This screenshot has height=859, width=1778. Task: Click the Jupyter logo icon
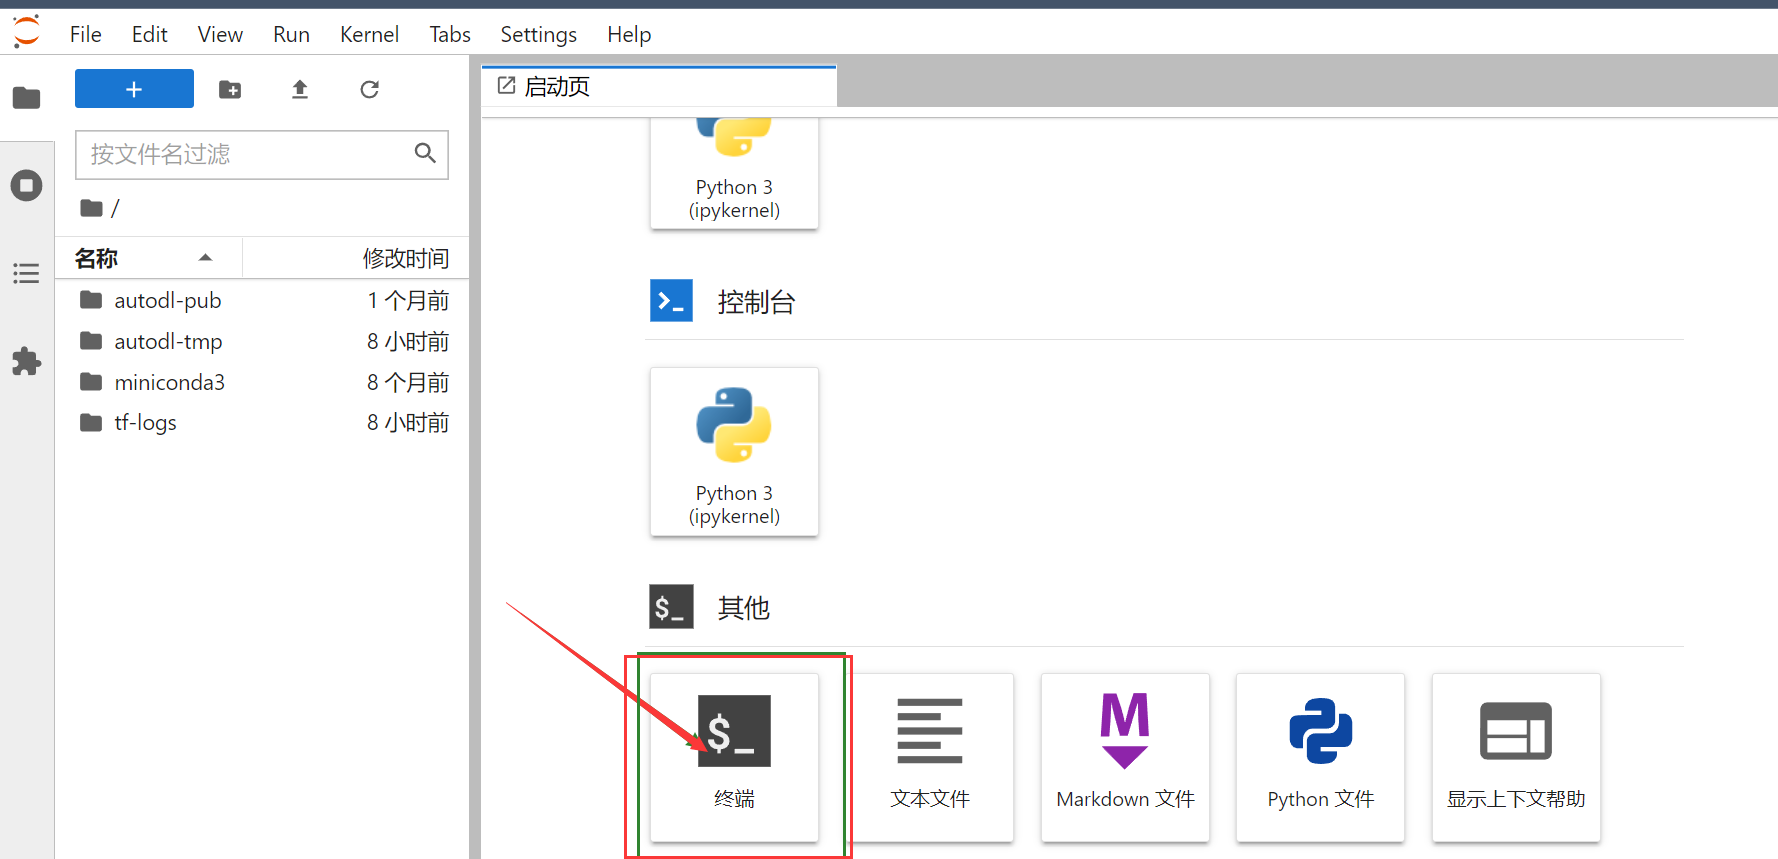(x=27, y=31)
